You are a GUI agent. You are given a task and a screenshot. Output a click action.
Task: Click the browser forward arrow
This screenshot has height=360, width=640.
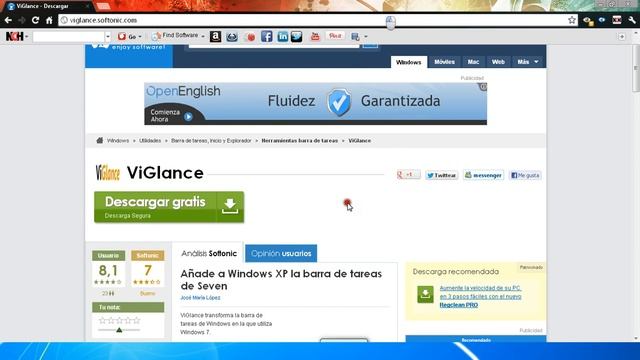pyautogui.click(x=22, y=20)
